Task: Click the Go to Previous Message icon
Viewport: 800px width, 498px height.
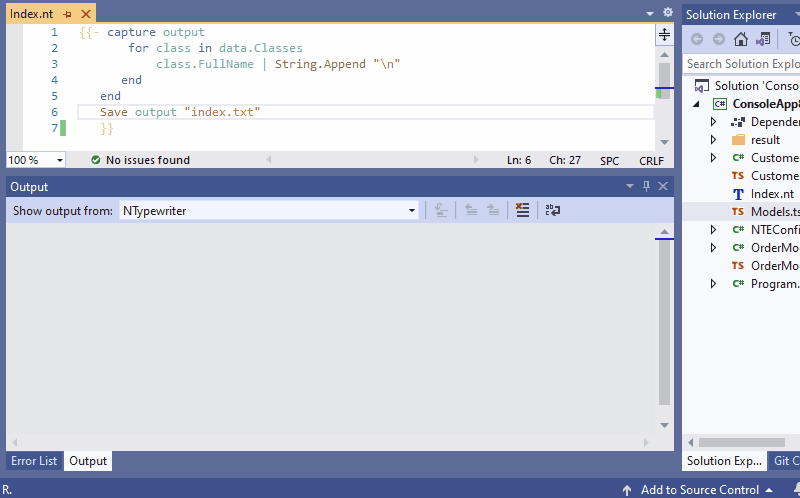Action: click(x=471, y=210)
